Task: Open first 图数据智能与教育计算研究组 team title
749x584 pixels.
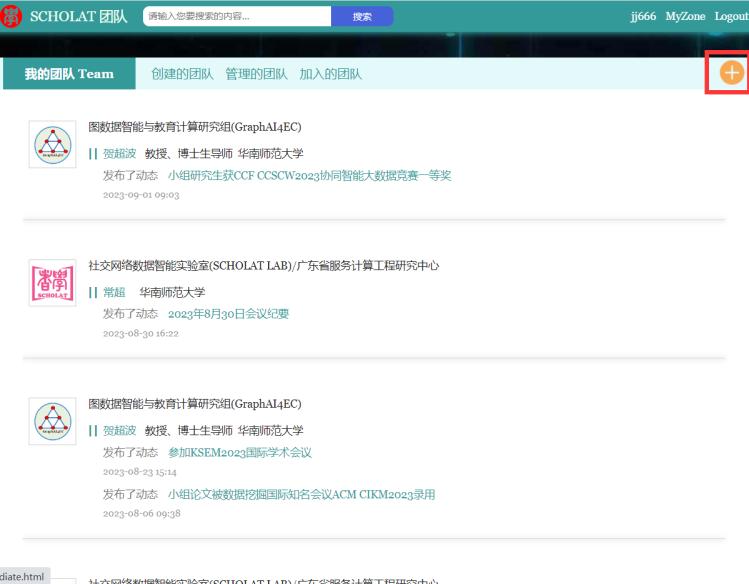Action: [x=195, y=127]
